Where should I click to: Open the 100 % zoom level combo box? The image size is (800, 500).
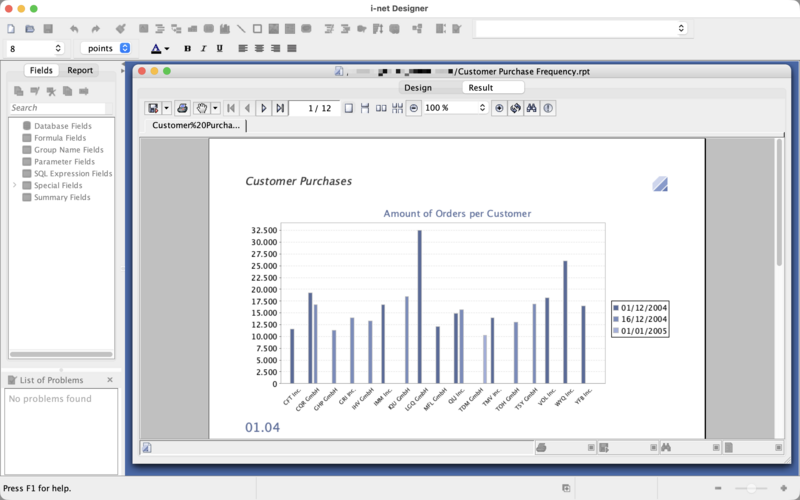tap(455, 108)
